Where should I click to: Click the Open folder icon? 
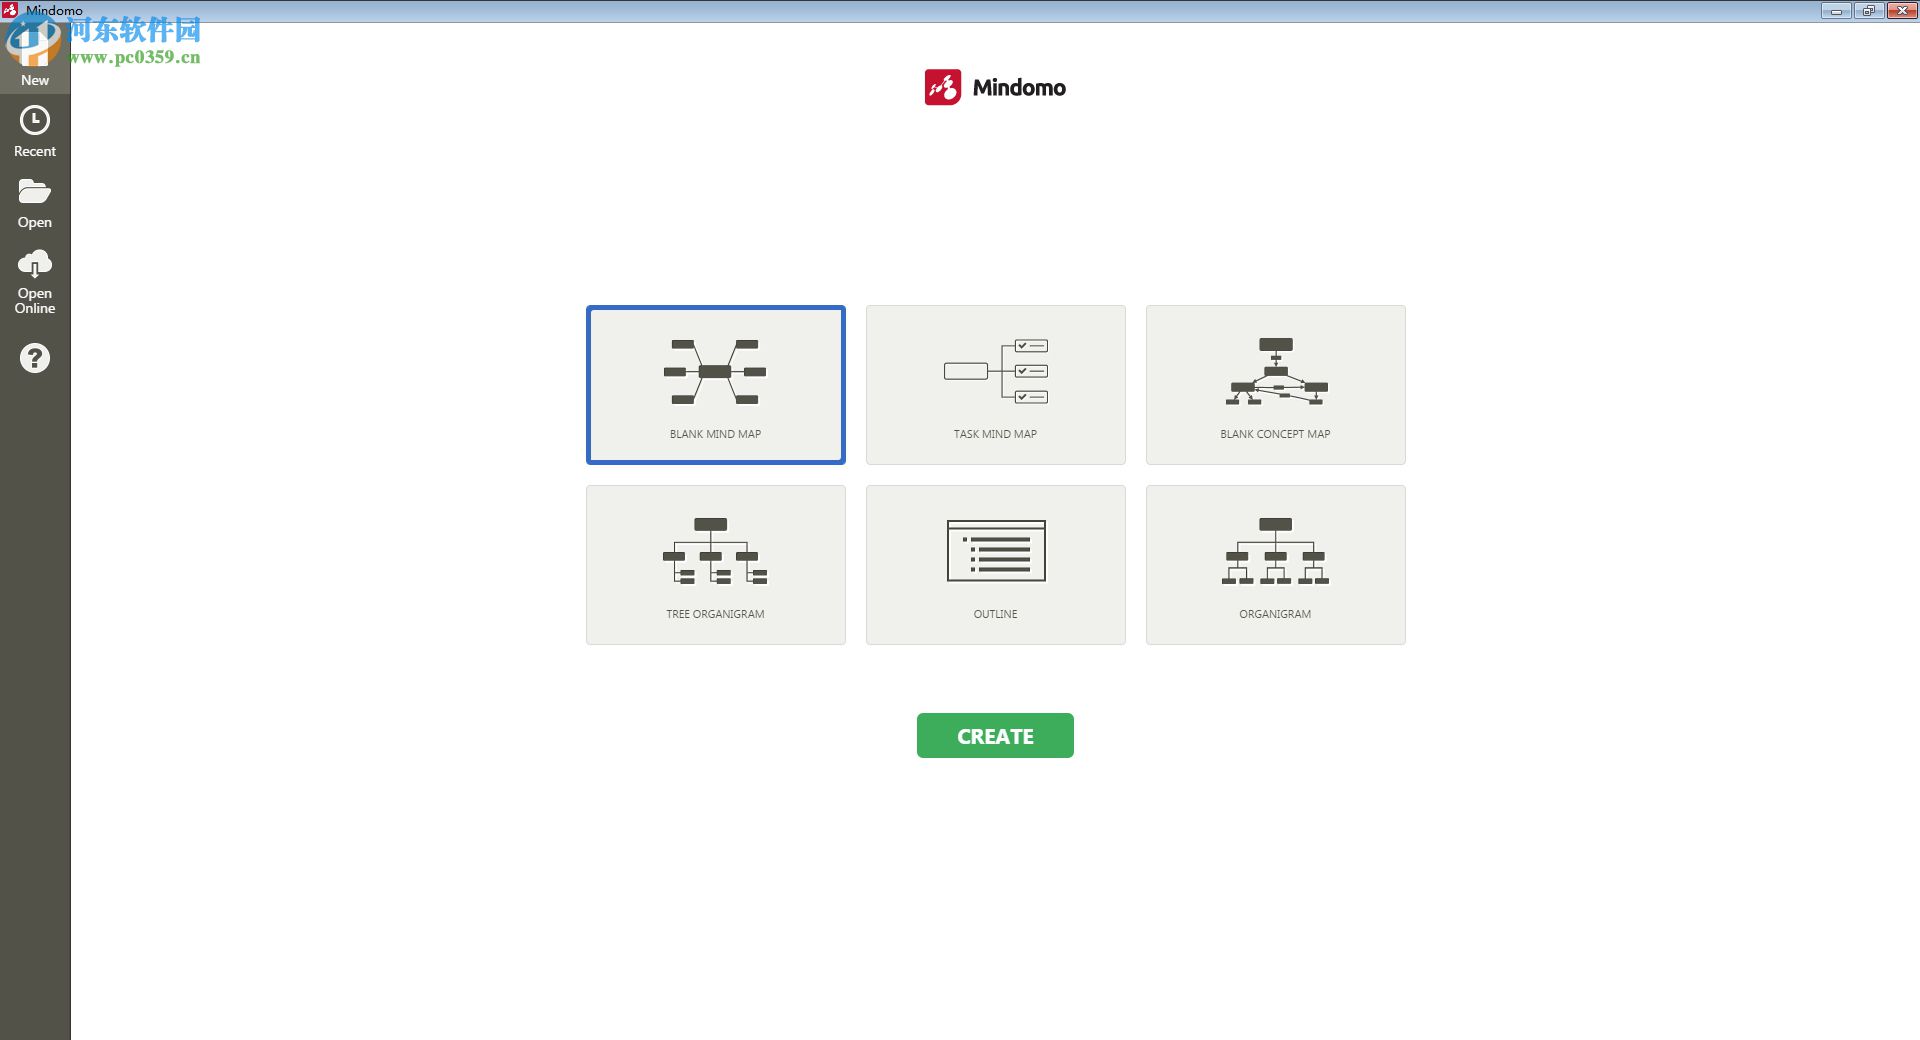(35, 191)
